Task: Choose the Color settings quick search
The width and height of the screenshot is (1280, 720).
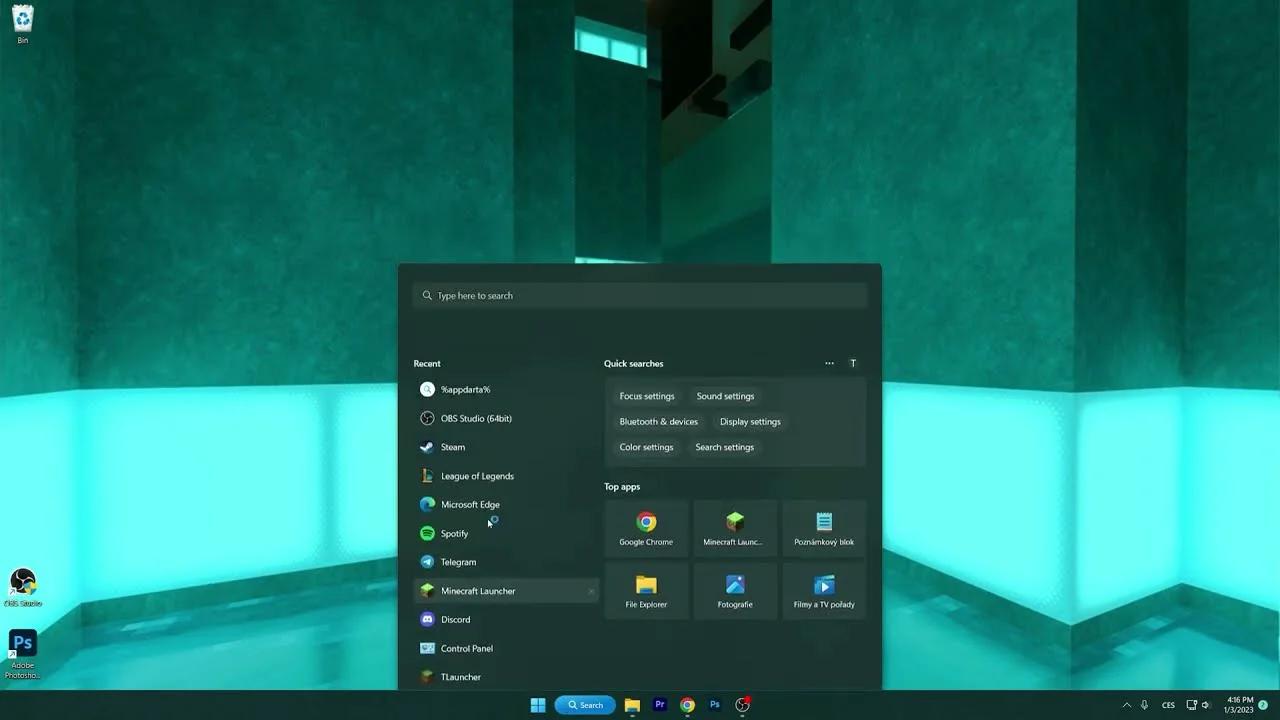Action: pos(646,447)
